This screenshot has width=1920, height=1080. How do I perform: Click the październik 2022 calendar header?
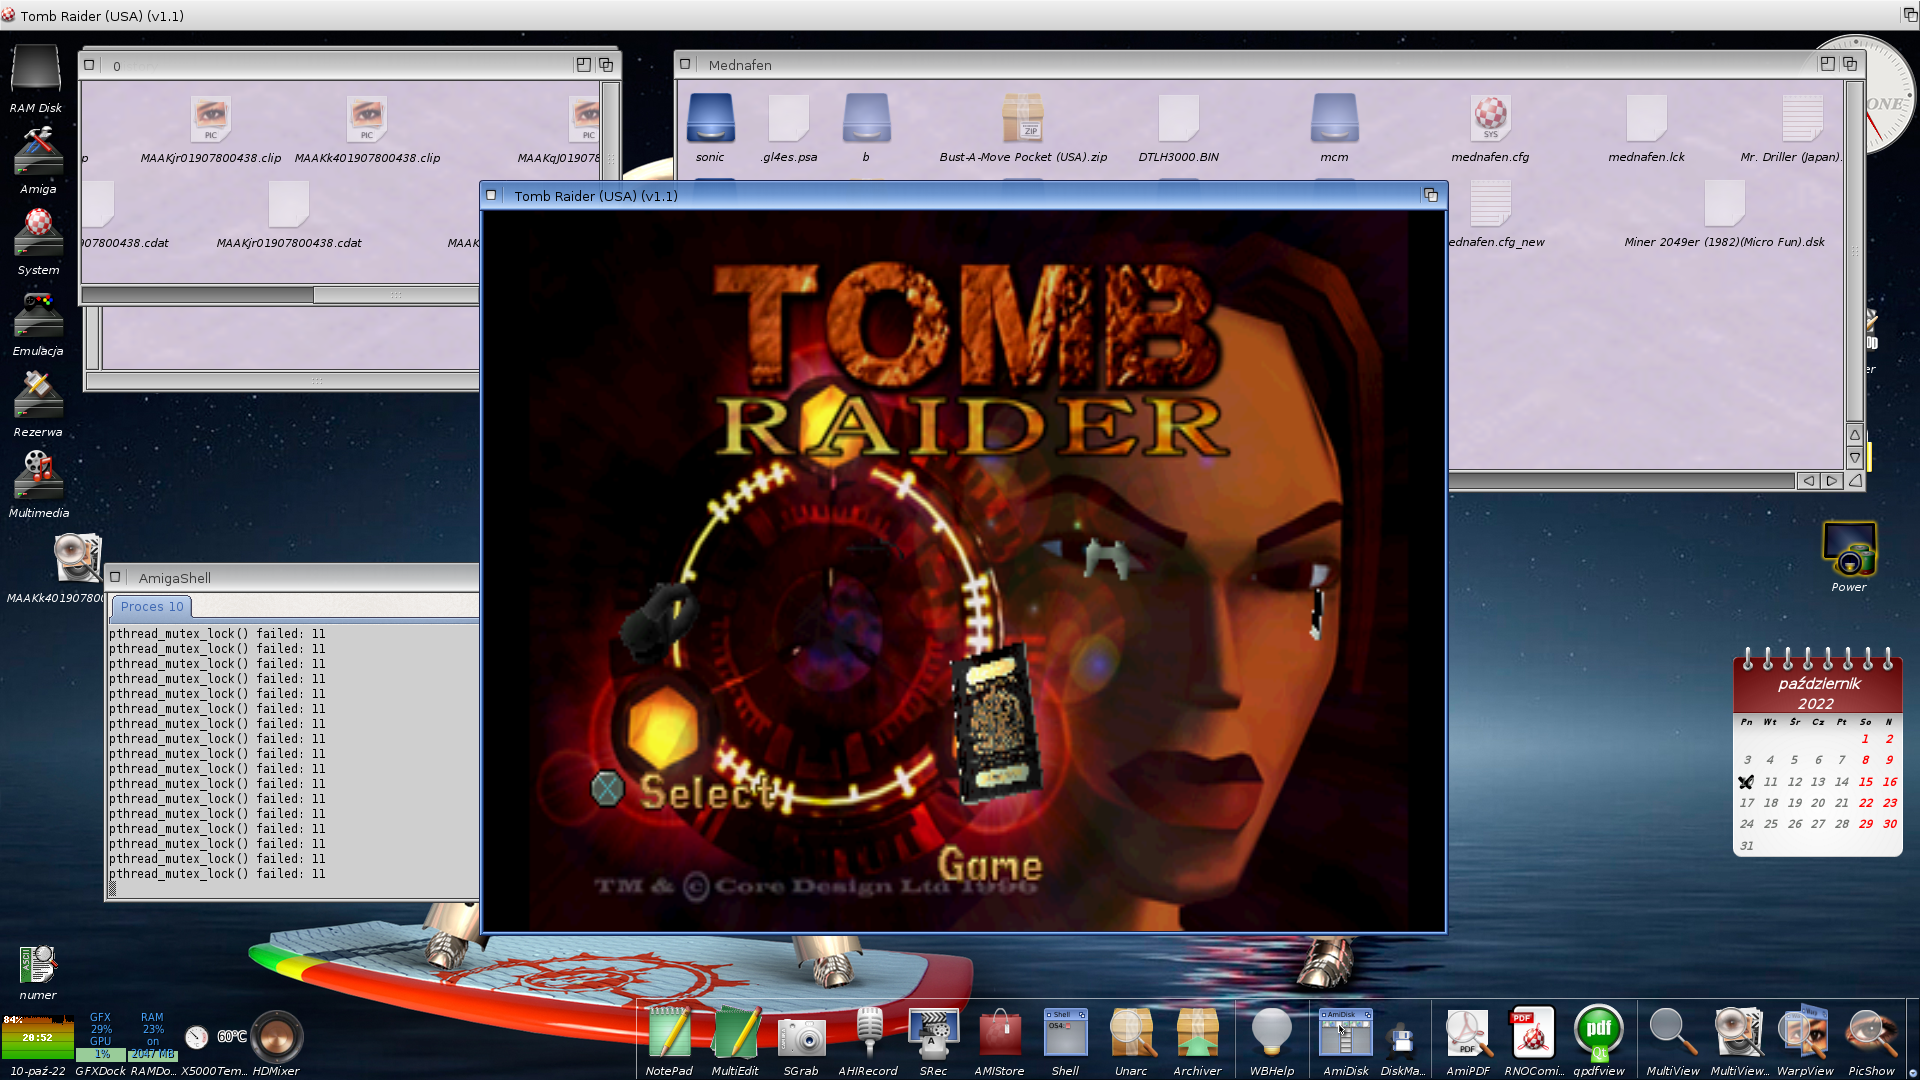pos(1818,693)
